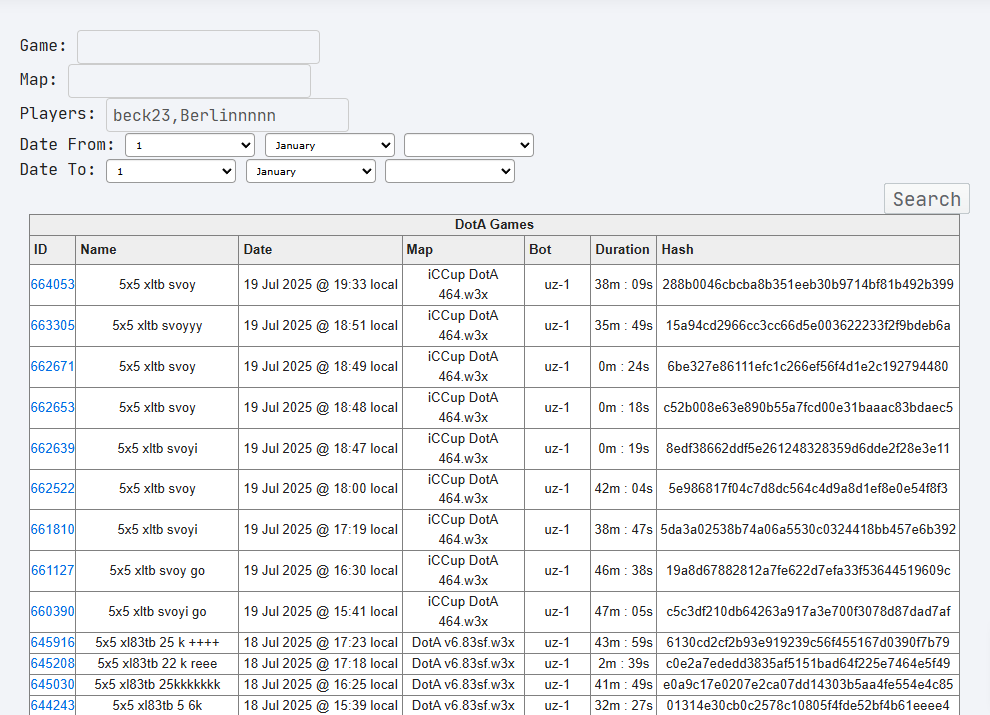Open the Date From day dropdown
This screenshot has height=715, width=990.
pos(190,145)
